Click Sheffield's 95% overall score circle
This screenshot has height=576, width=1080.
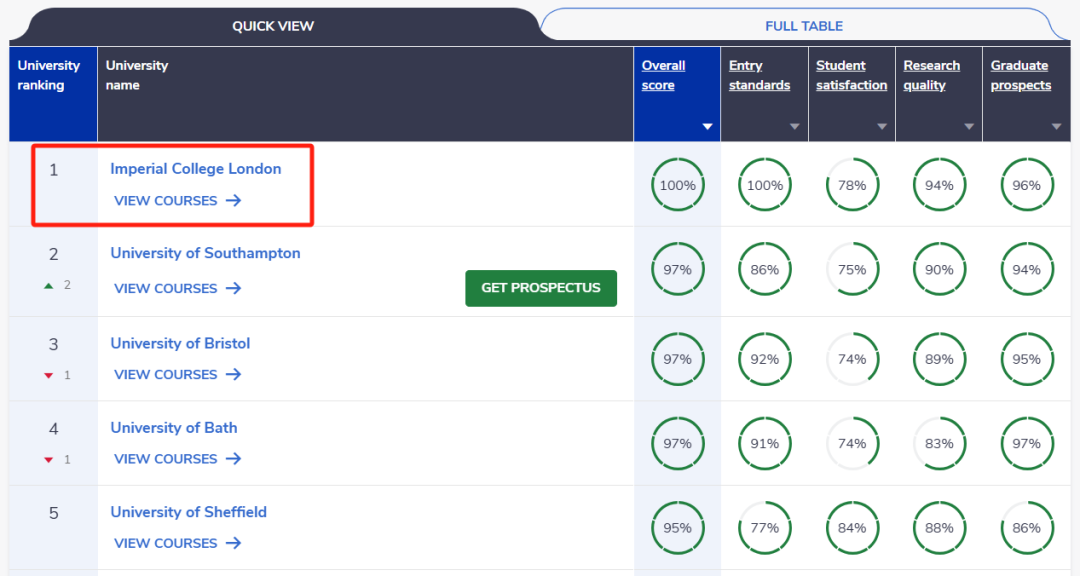(x=678, y=528)
